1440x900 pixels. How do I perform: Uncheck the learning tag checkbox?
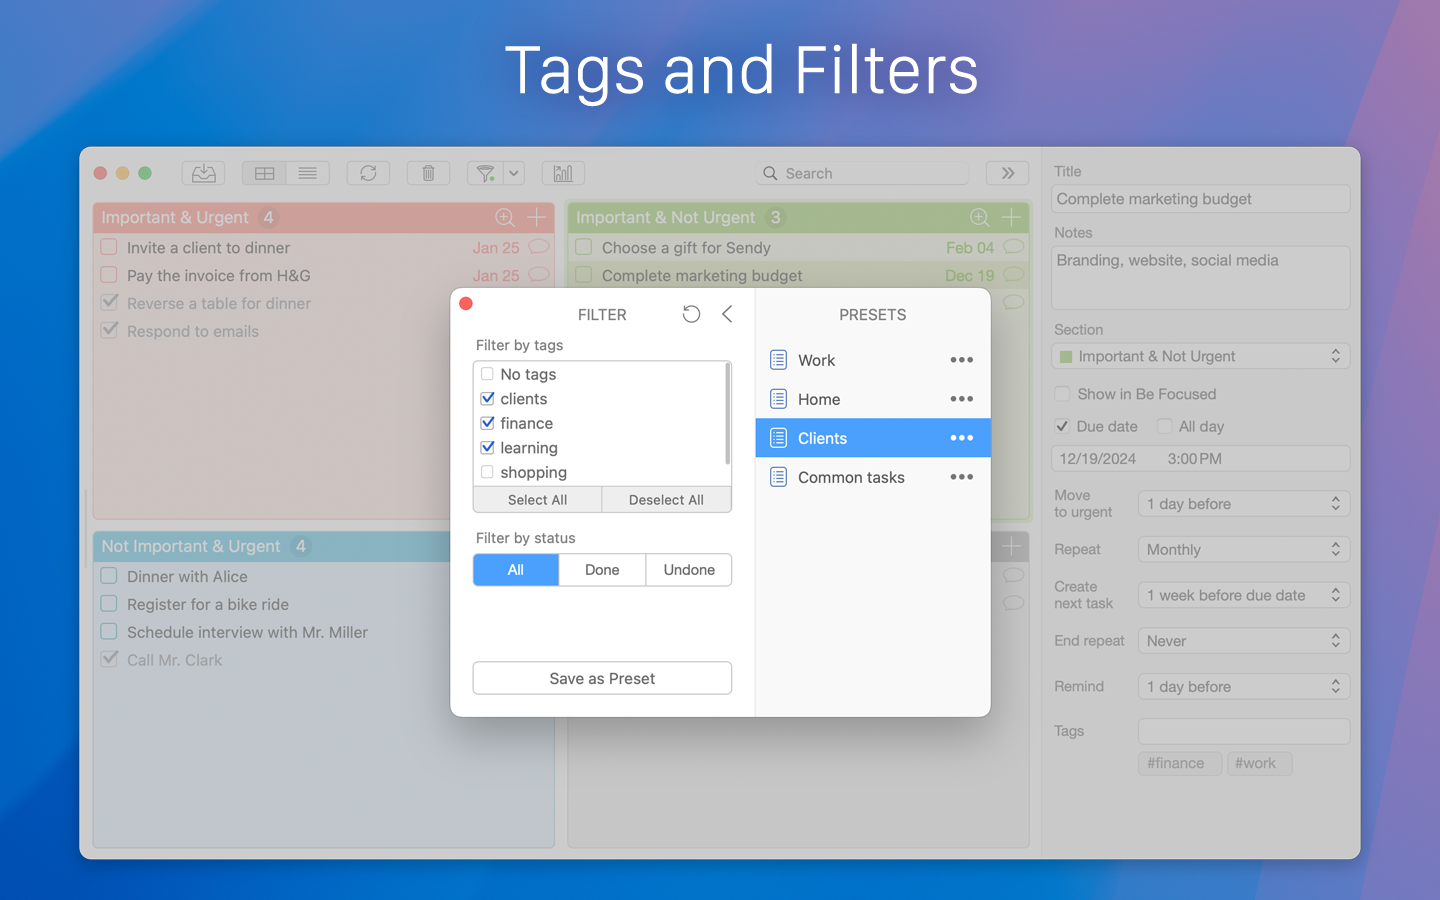click(x=487, y=447)
